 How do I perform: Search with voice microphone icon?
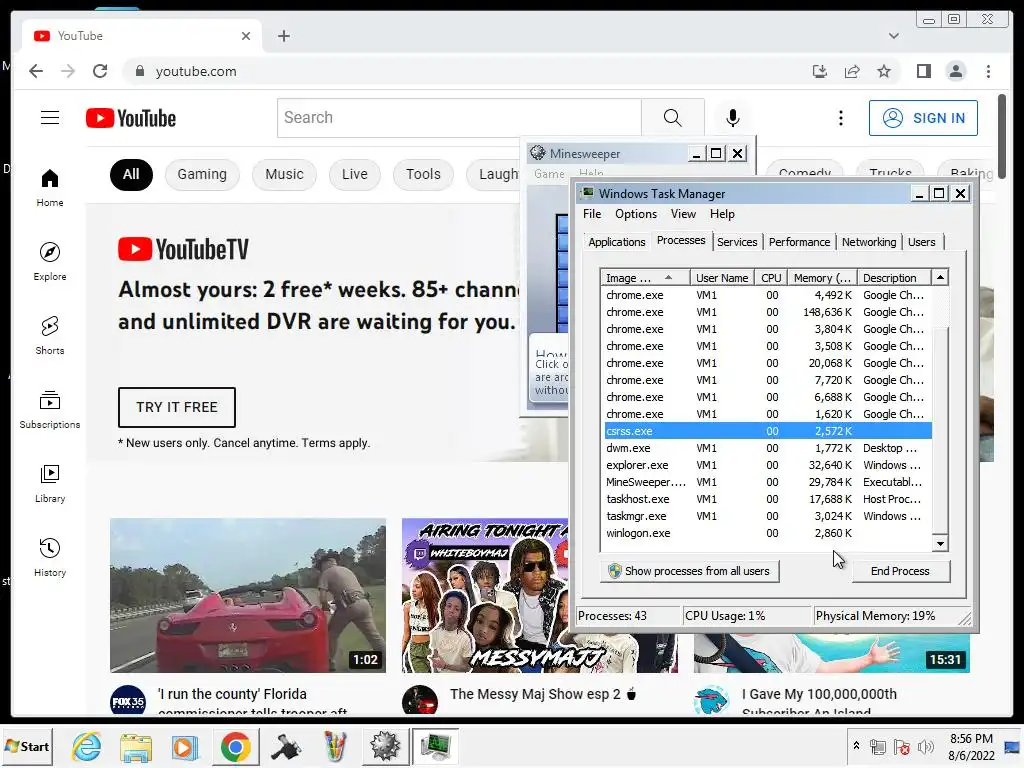point(733,118)
